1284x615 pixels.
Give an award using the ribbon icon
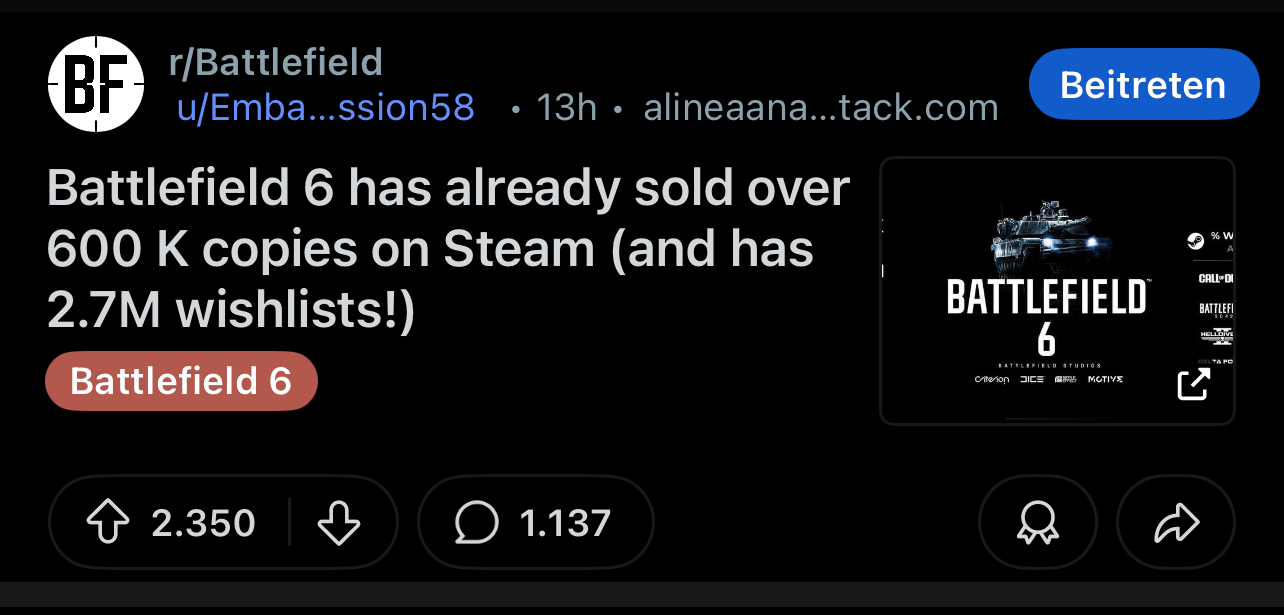(x=1037, y=523)
